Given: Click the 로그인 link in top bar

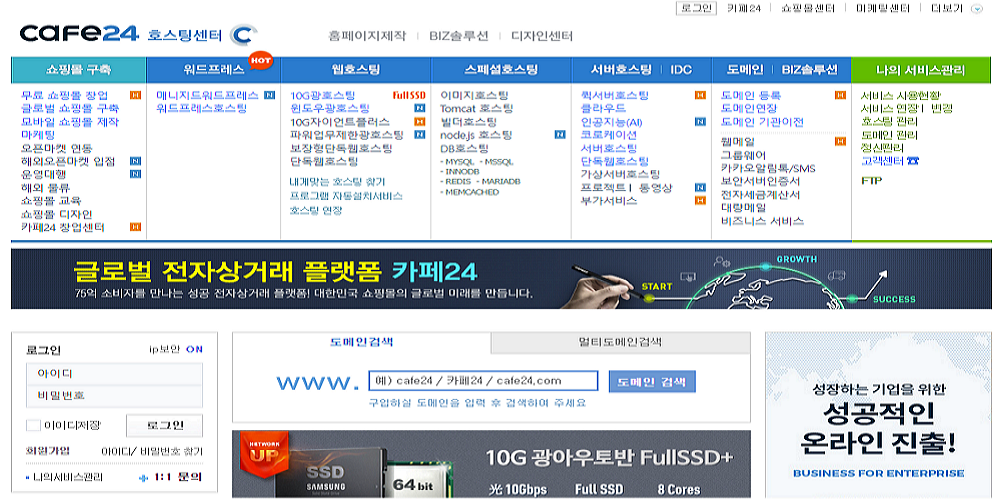Looking at the screenshot, I should coord(696,8).
